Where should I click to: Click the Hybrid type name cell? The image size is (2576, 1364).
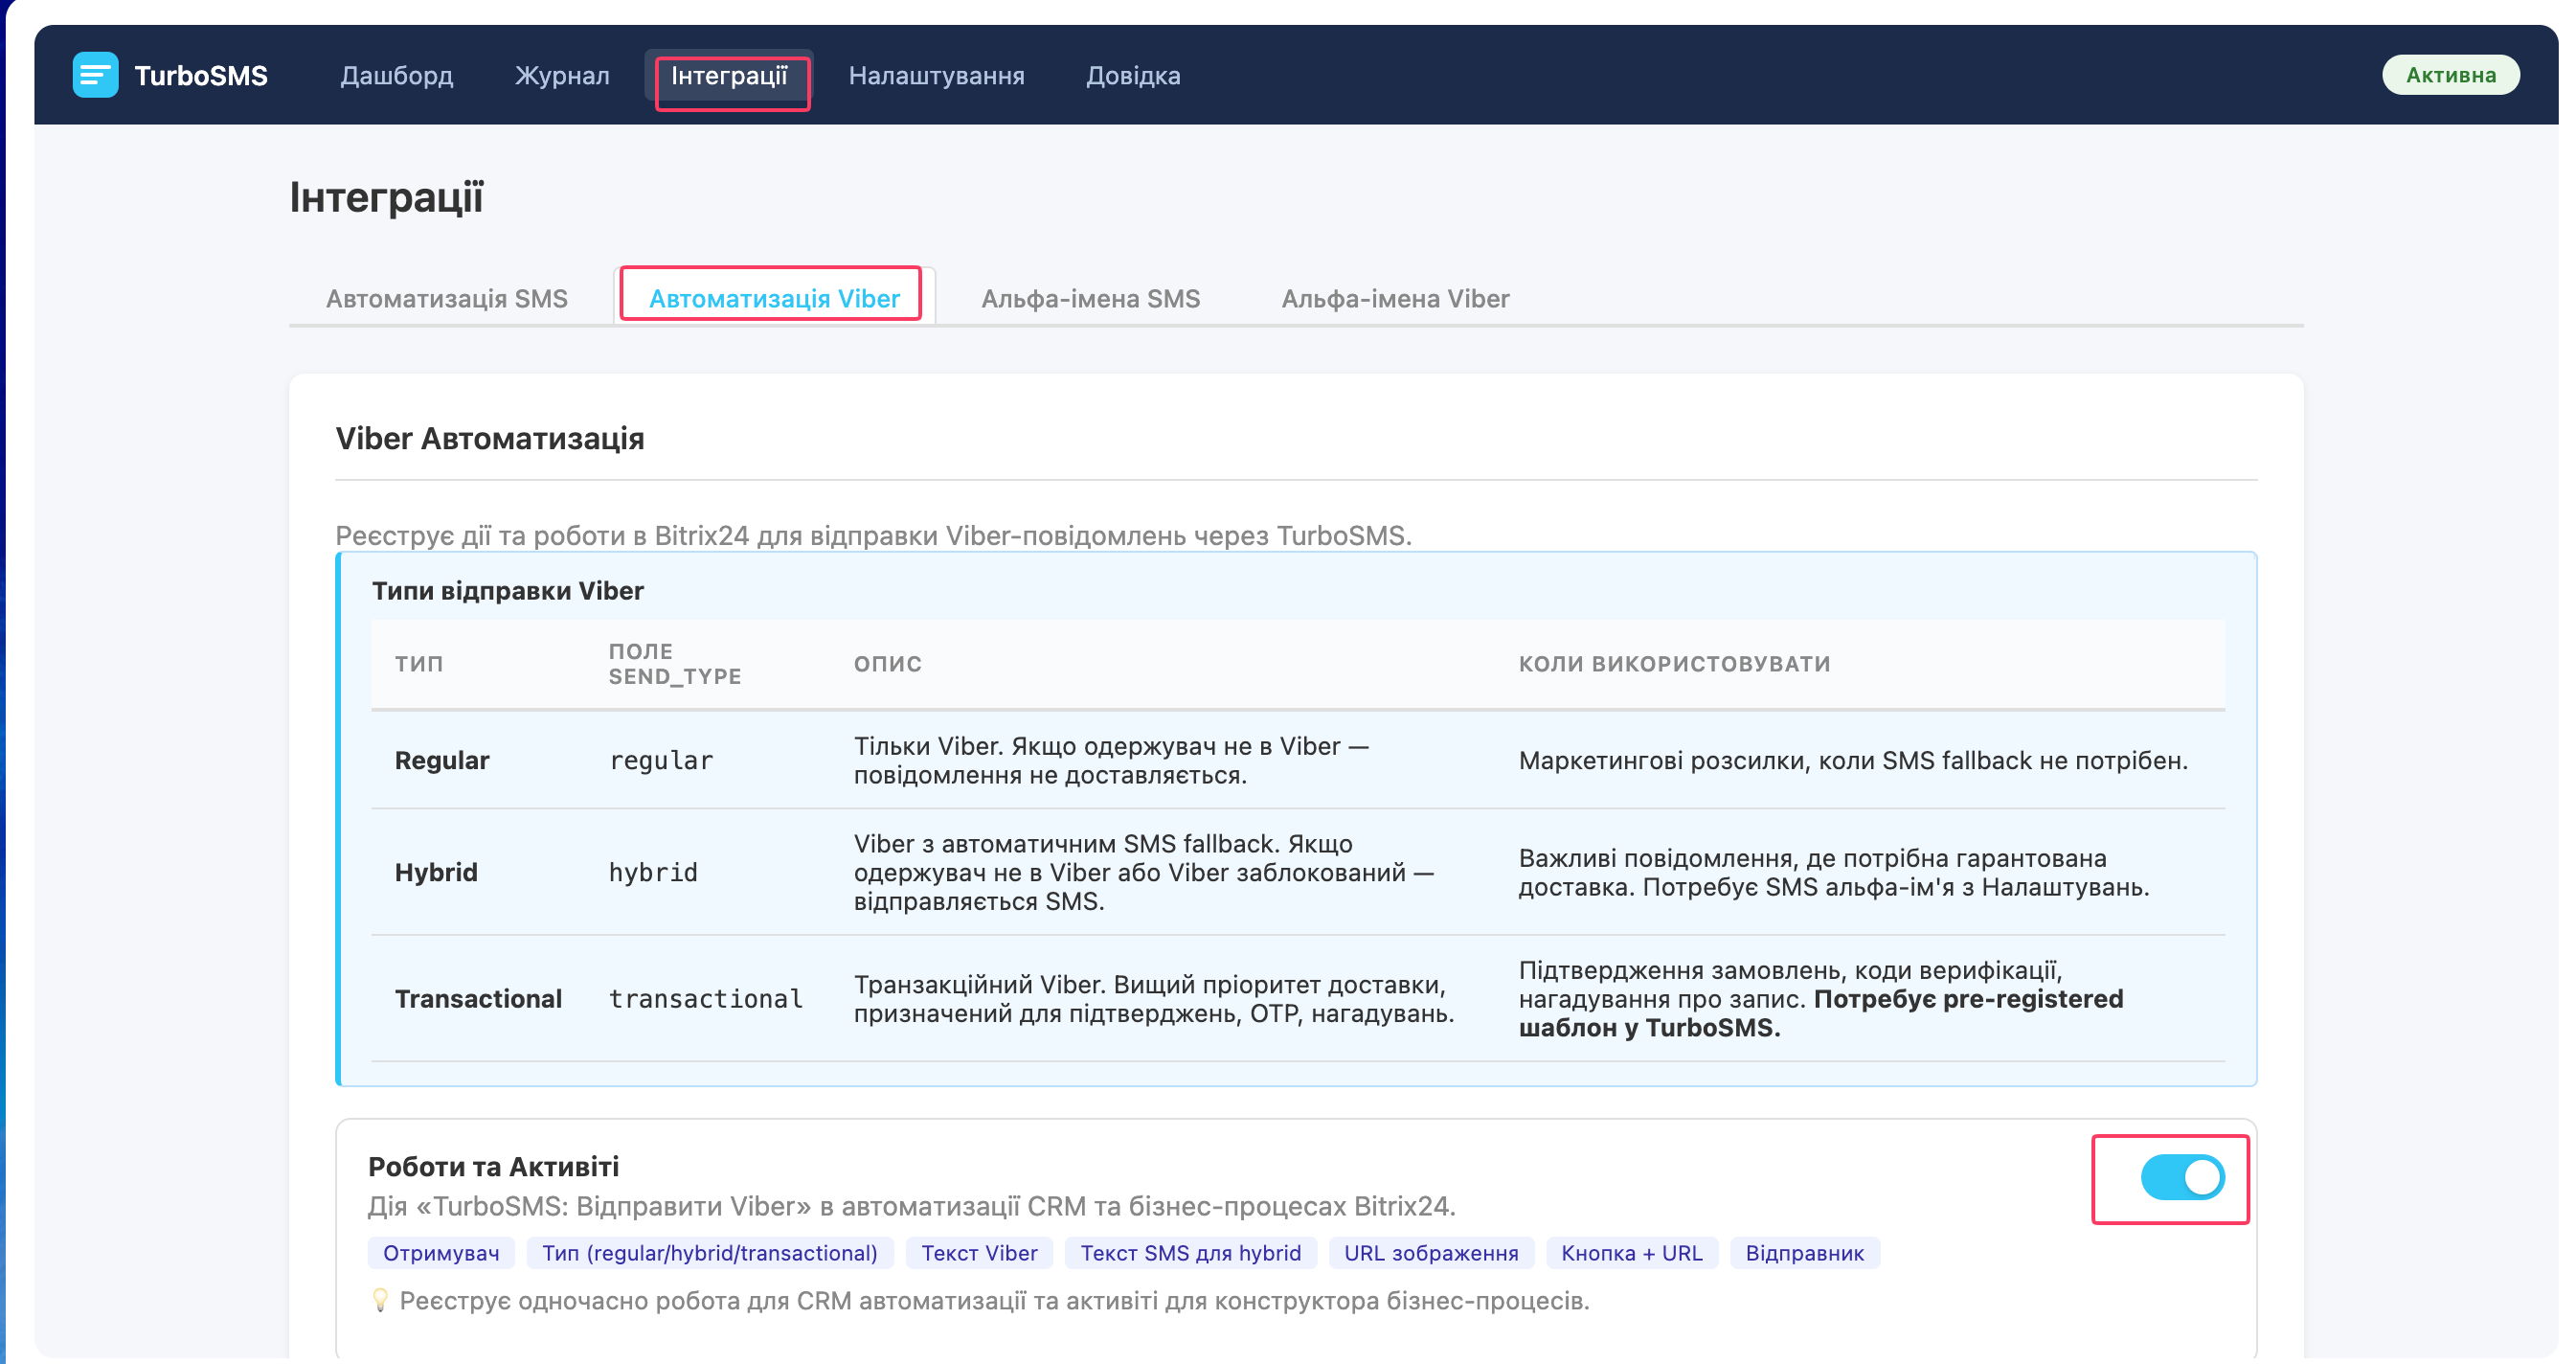(436, 872)
